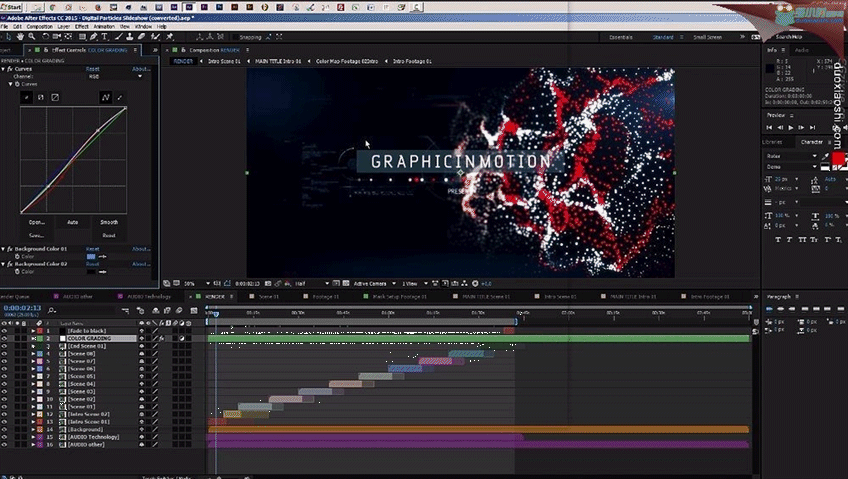This screenshot has width=848, height=479.
Task: Click the curve point tool in Curves
Action: click(x=105, y=97)
